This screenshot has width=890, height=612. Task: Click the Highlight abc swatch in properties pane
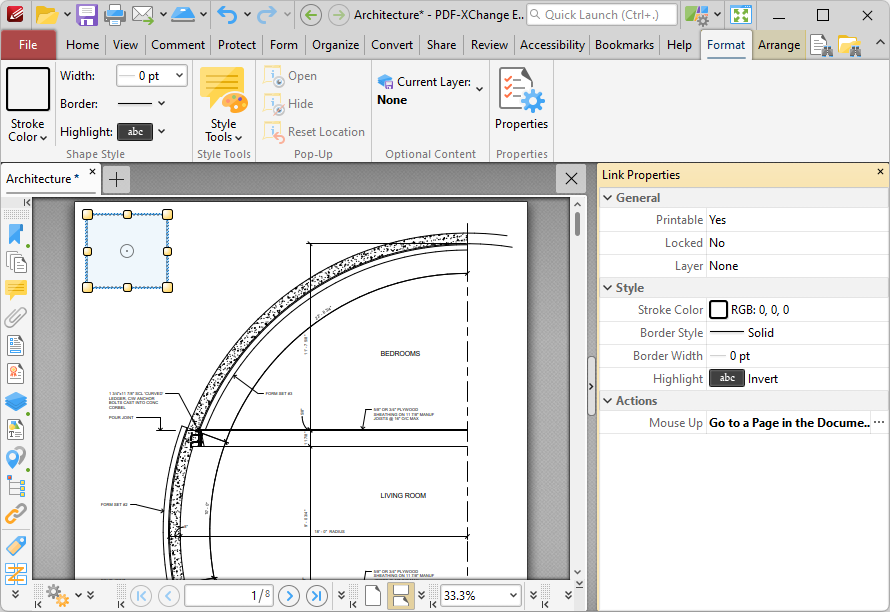[727, 379]
